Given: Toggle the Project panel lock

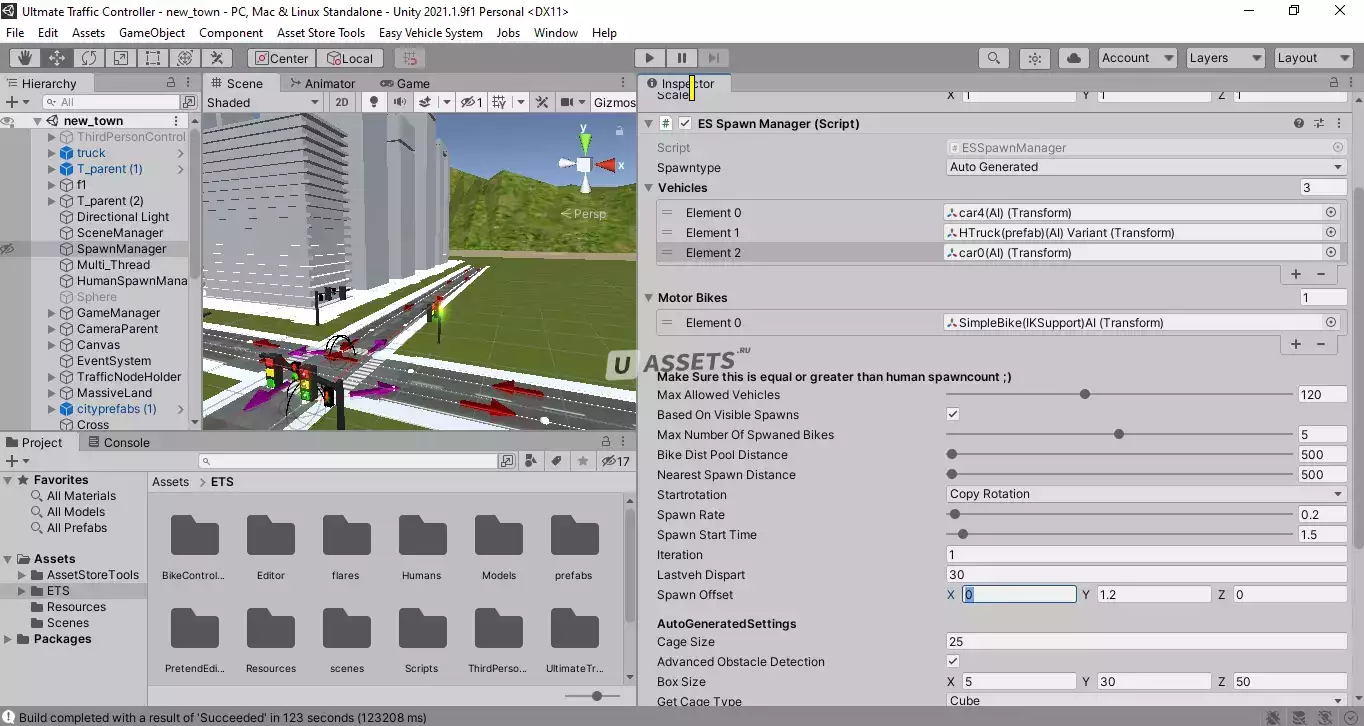Looking at the screenshot, I should 606,442.
